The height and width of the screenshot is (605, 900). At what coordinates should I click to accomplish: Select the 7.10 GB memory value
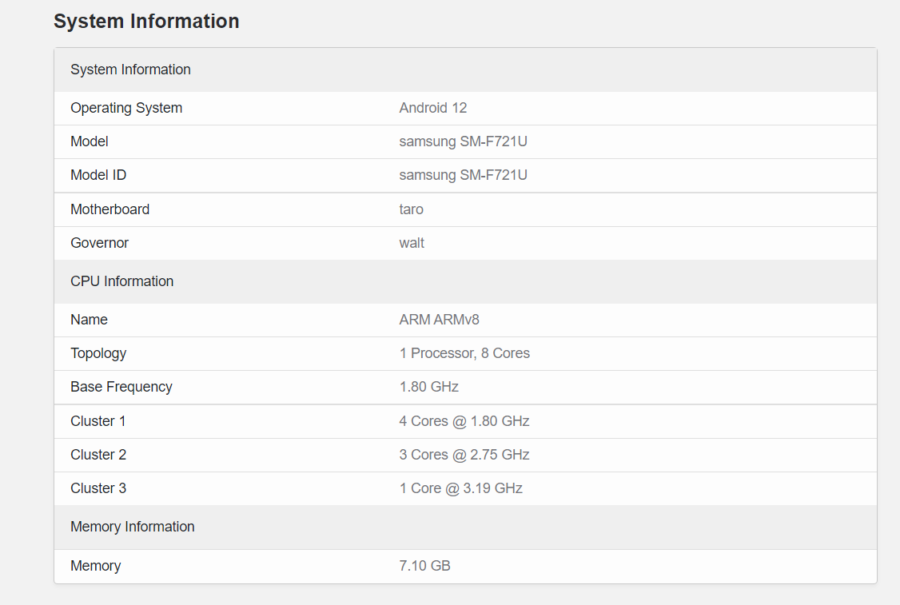pyautogui.click(x=424, y=566)
